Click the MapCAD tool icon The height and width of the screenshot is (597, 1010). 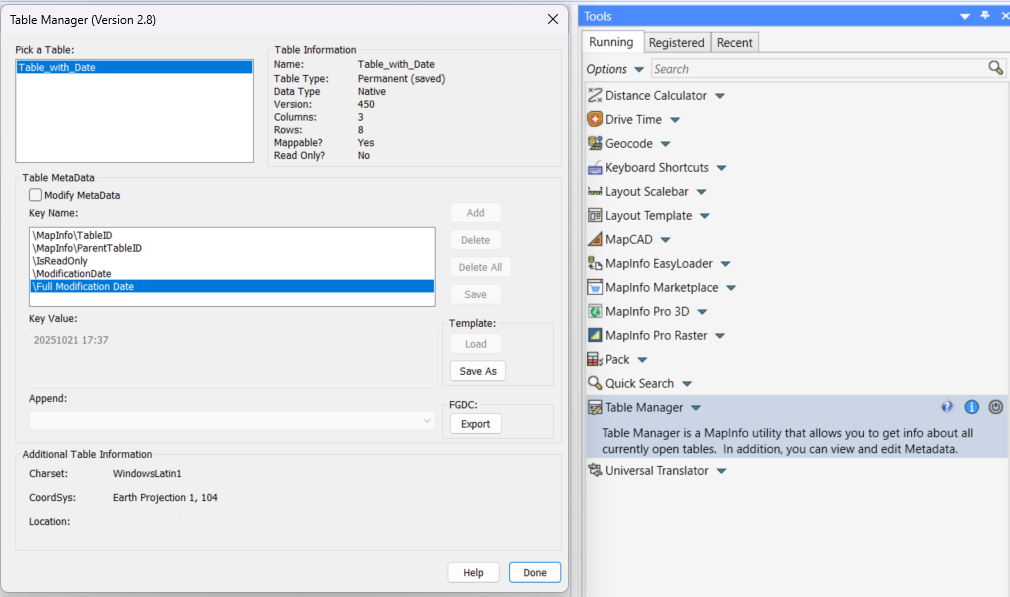coord(595,239)
